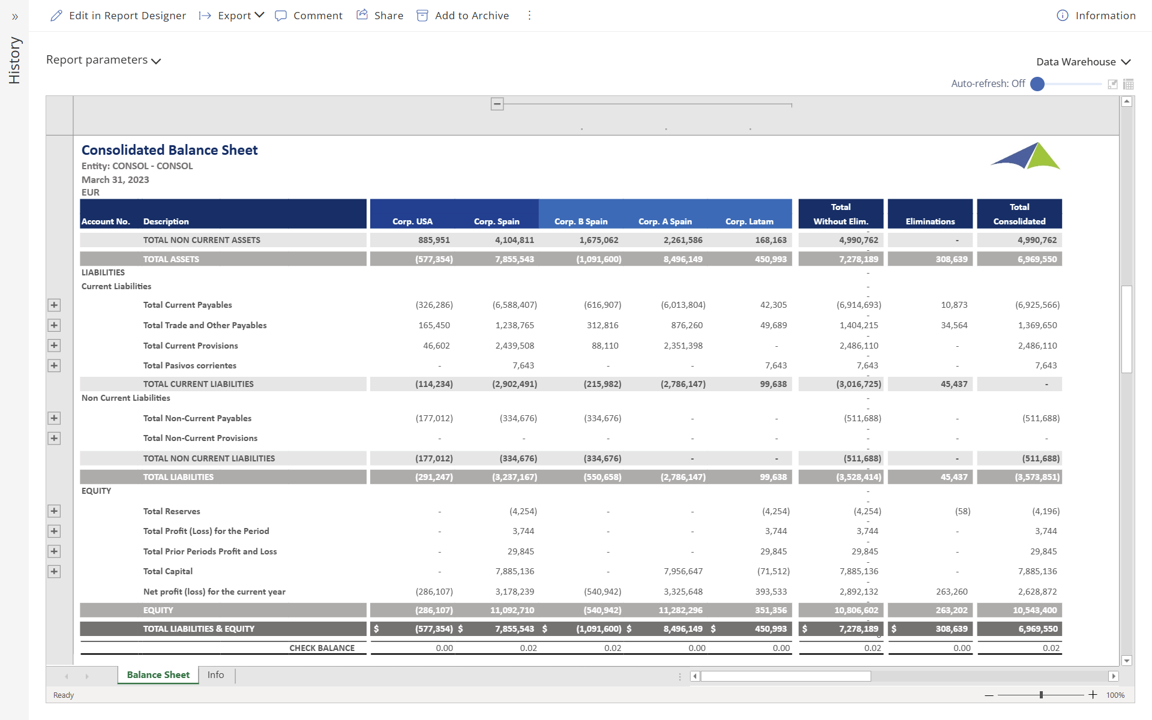
Task: Click the table grid icon near Auto-refresh
Action: (1128, 84)
